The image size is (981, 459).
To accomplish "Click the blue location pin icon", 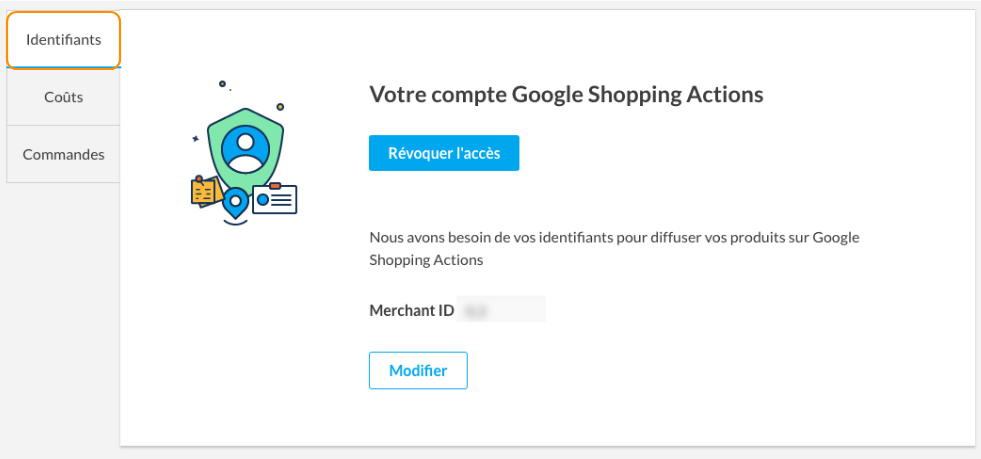I will click(236, 203).
